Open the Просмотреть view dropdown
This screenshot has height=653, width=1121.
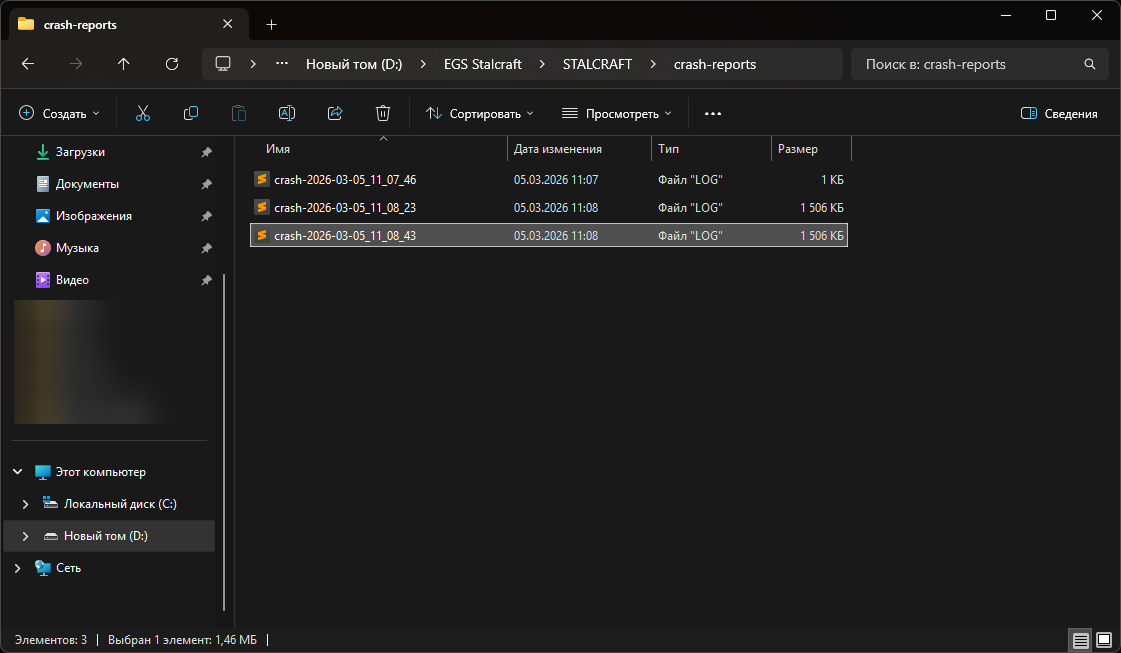616,113
